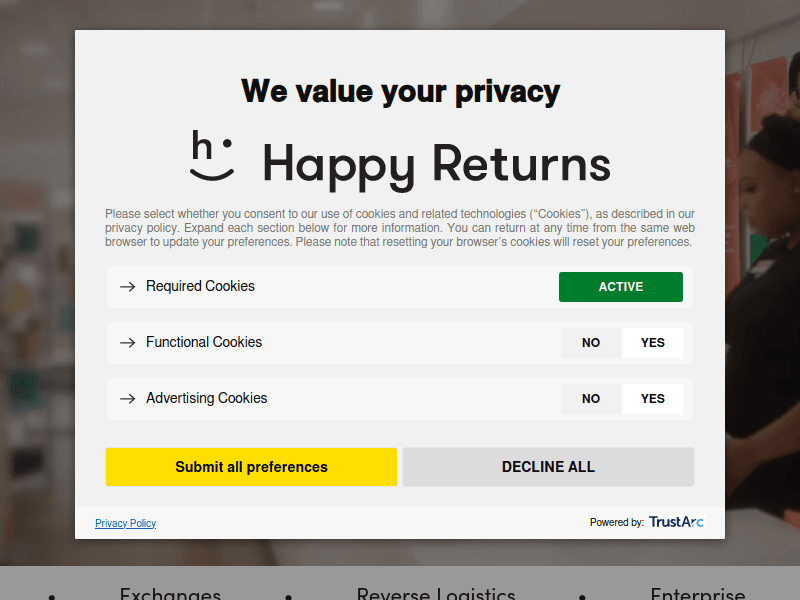Click the arrow icon beside Required Cookies
The width and height of the screenshot is (800, 600).
pos(127,287)
